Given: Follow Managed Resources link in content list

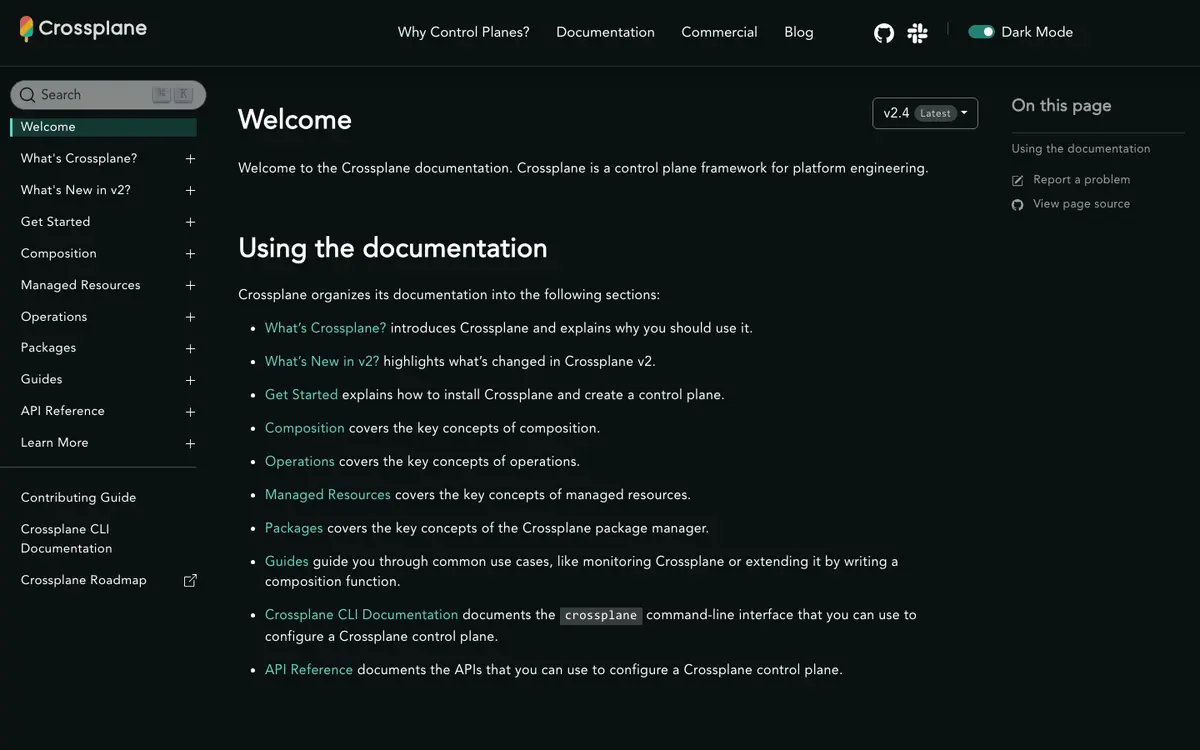Looking at the screenshot, I should (x=328, y=495).
